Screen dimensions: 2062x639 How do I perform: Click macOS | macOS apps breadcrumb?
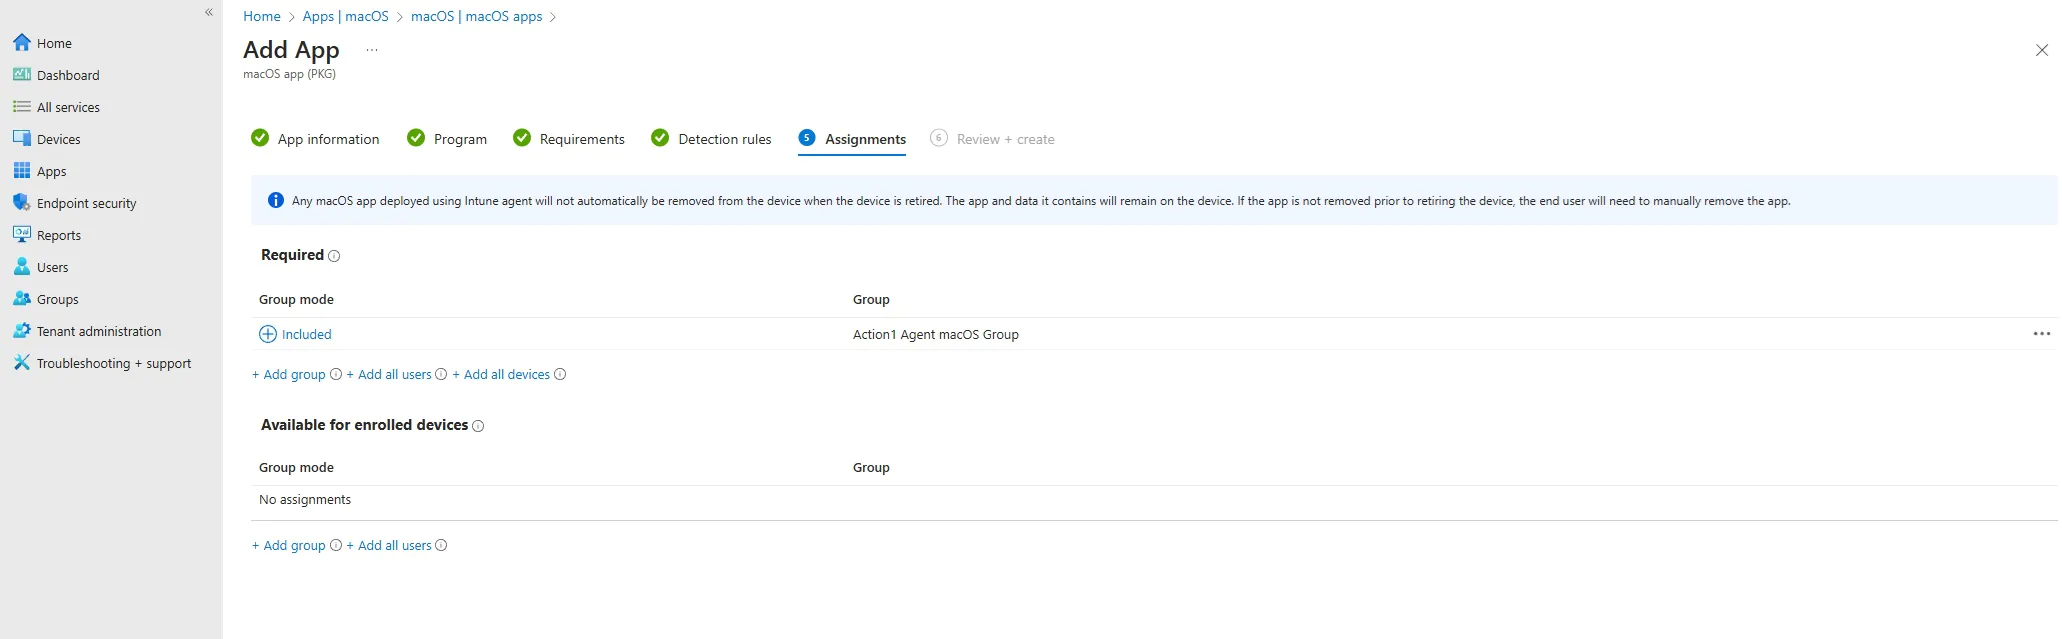(x=476, y=16)
